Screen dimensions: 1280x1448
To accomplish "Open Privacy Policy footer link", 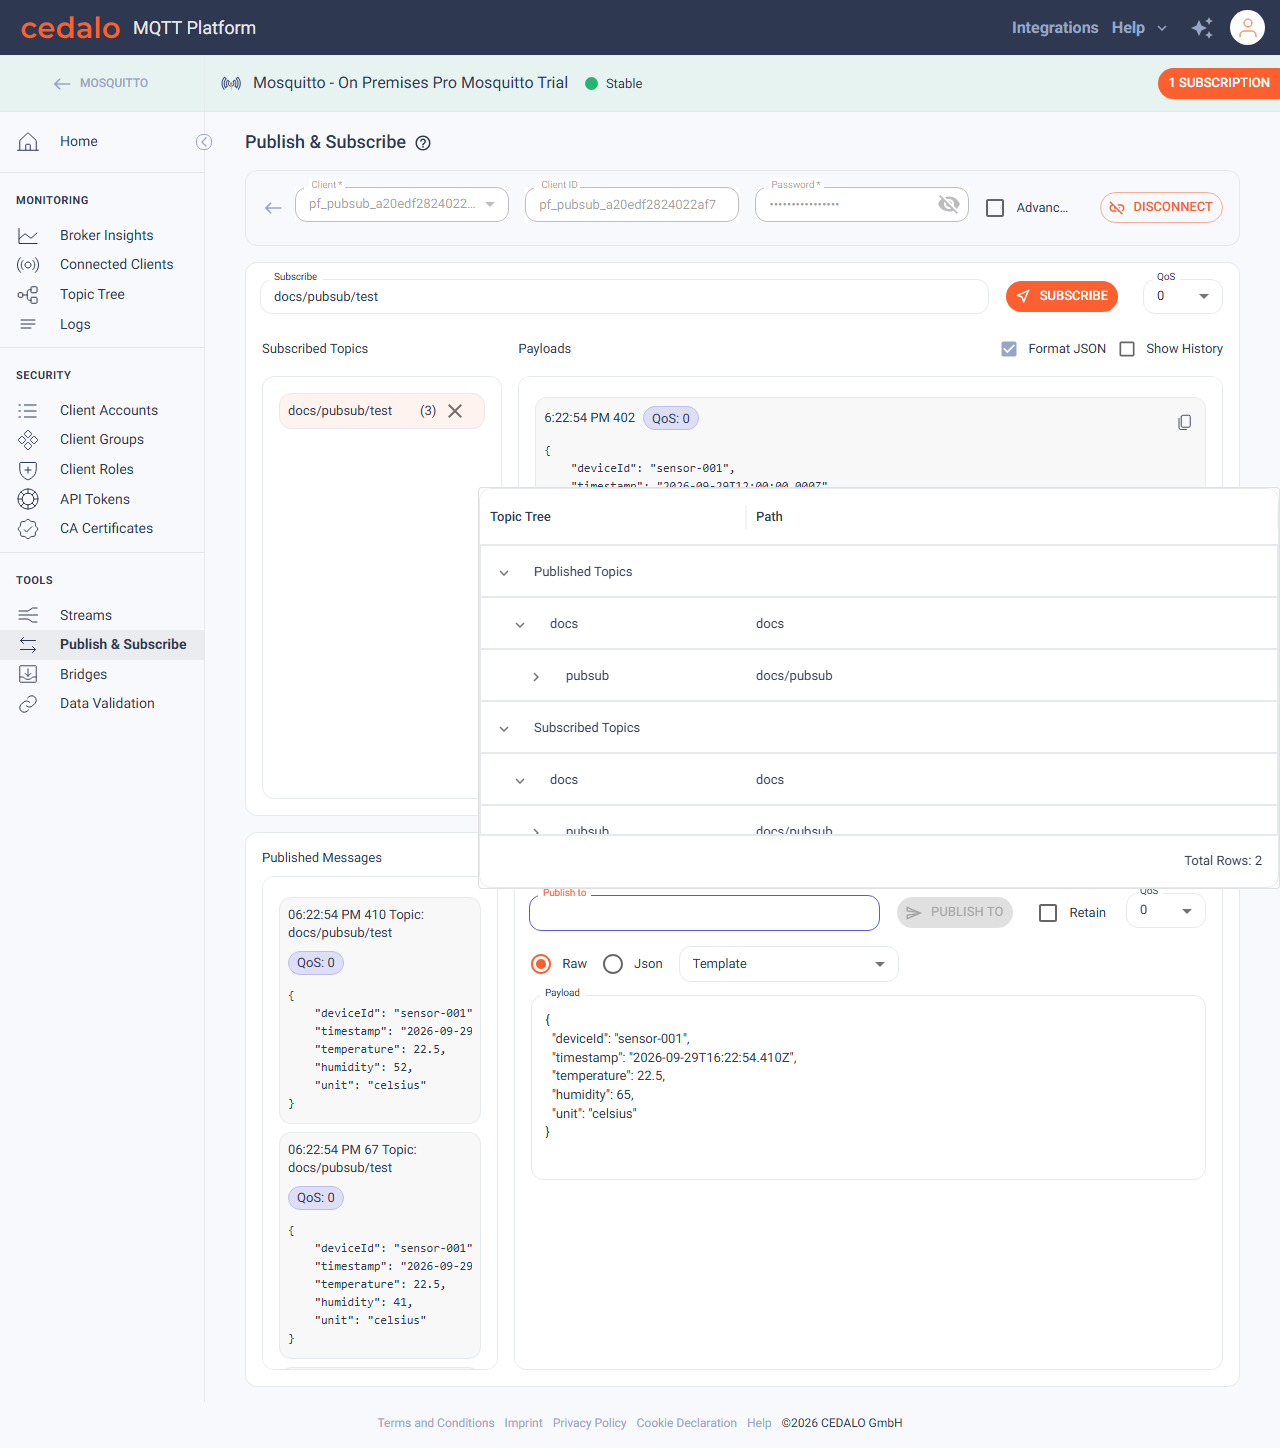I will (x=590, y=1423).
